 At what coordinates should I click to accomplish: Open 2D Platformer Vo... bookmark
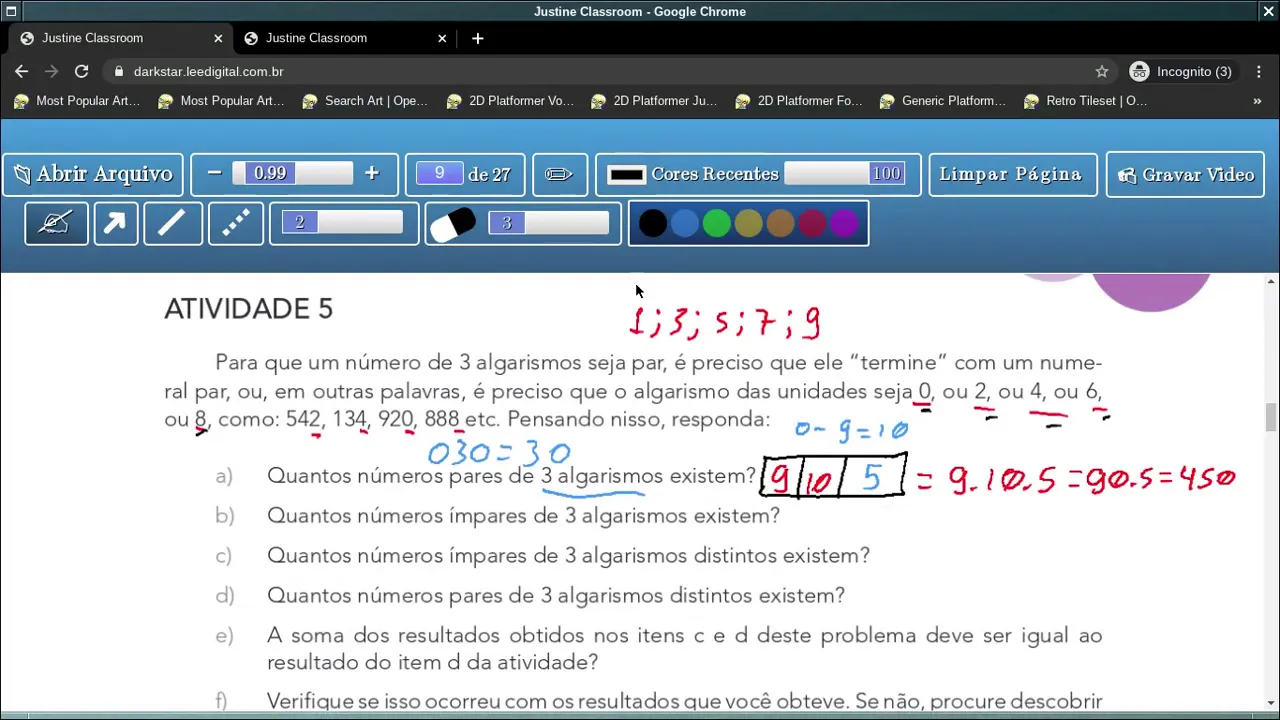coord(509,101)
